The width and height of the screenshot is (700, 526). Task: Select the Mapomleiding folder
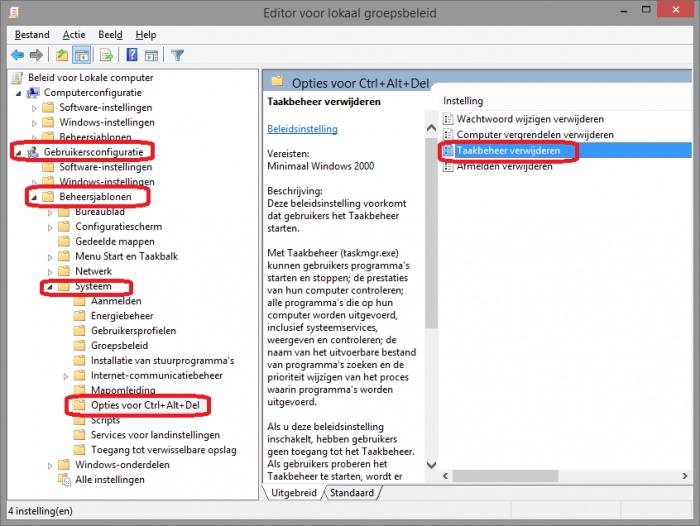point(123,390)
